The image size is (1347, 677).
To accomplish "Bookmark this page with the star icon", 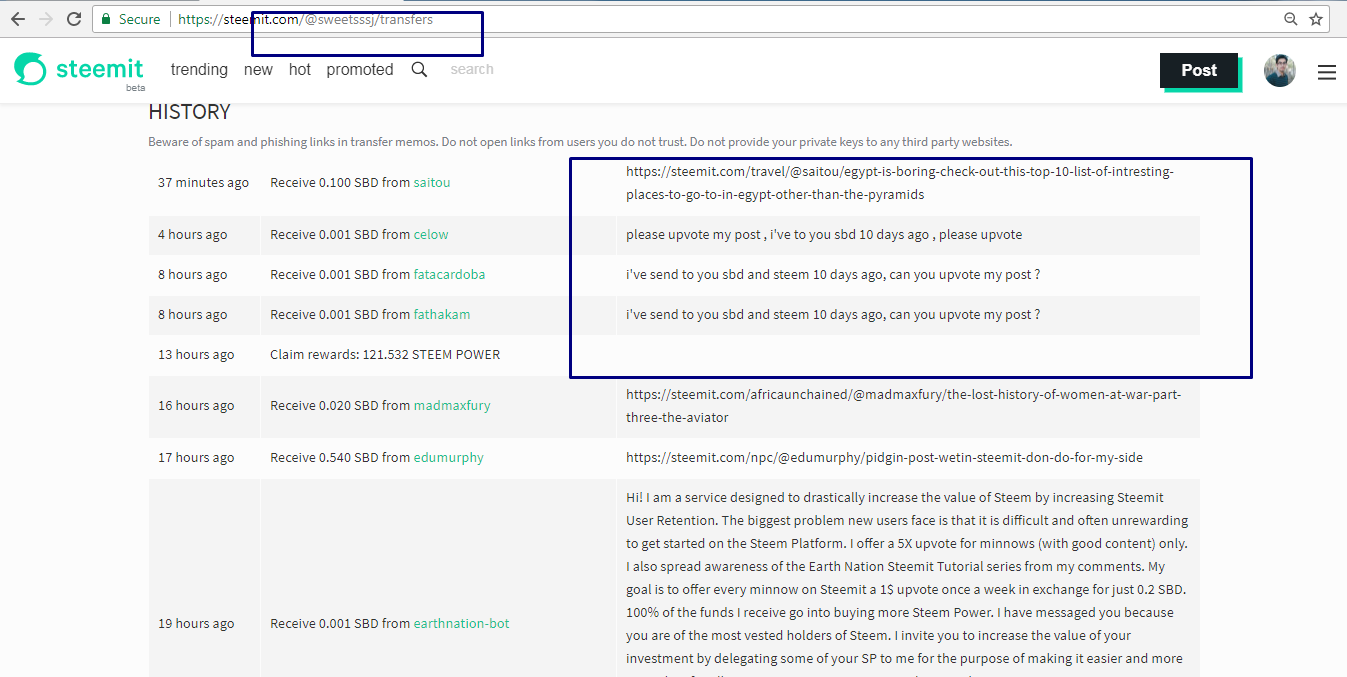I will click(x=1316, y=19).
